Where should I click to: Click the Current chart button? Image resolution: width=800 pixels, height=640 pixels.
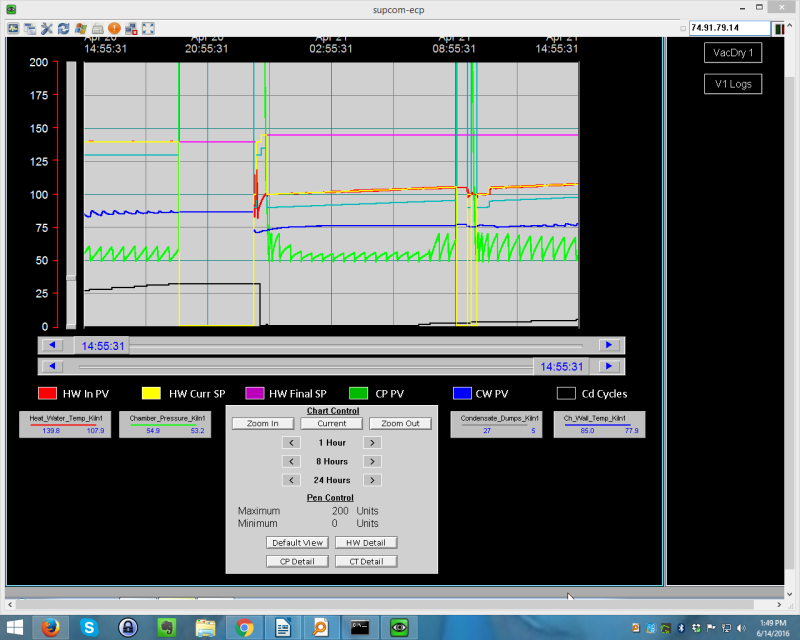332,424
